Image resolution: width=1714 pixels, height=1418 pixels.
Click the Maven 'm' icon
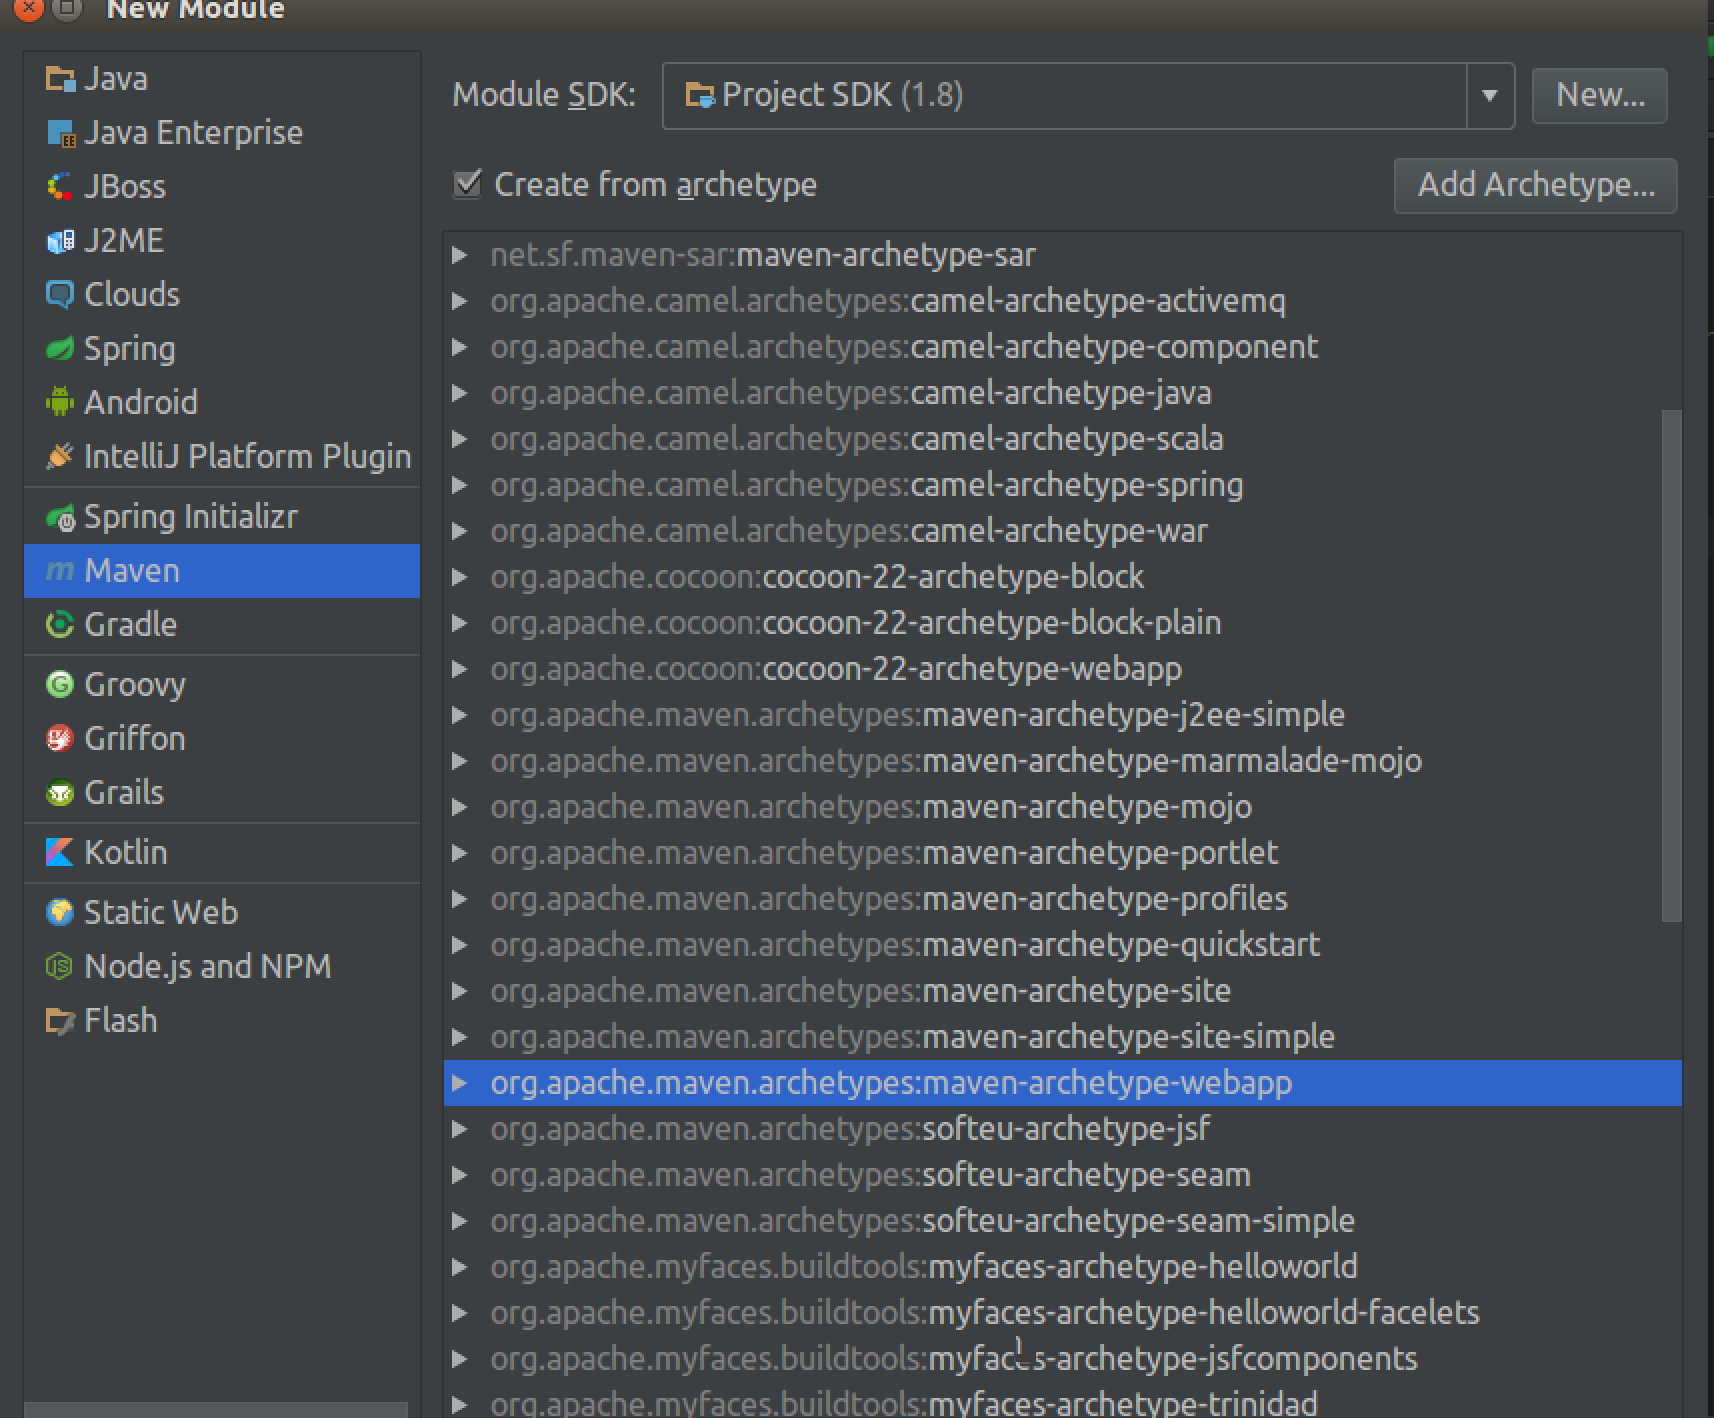pos(60,571)
